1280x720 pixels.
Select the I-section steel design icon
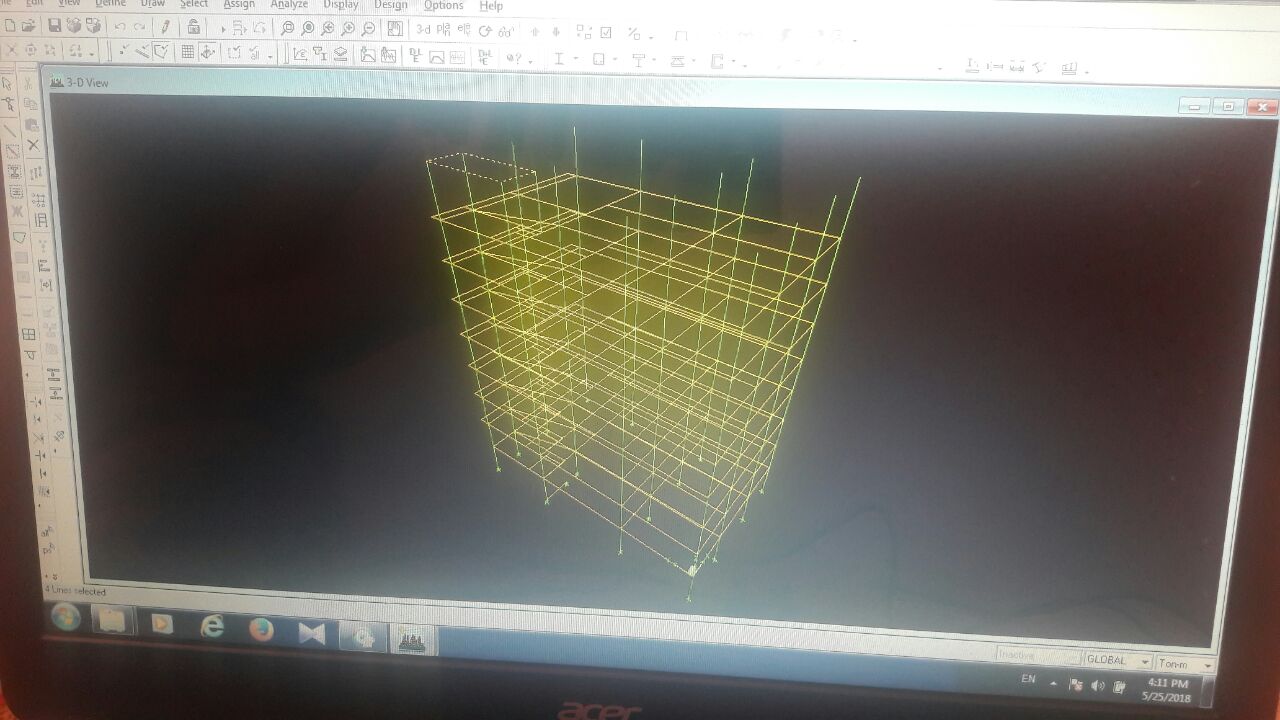(x=559, y=59)
